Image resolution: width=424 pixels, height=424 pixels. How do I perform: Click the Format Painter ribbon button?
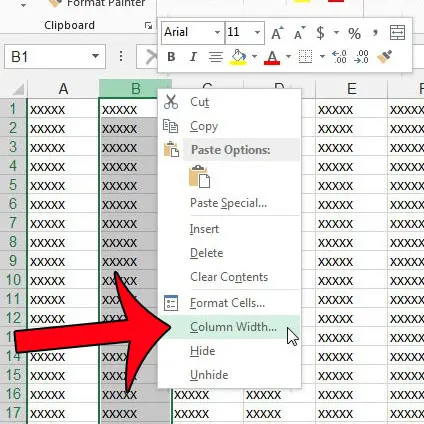(97, 4)
